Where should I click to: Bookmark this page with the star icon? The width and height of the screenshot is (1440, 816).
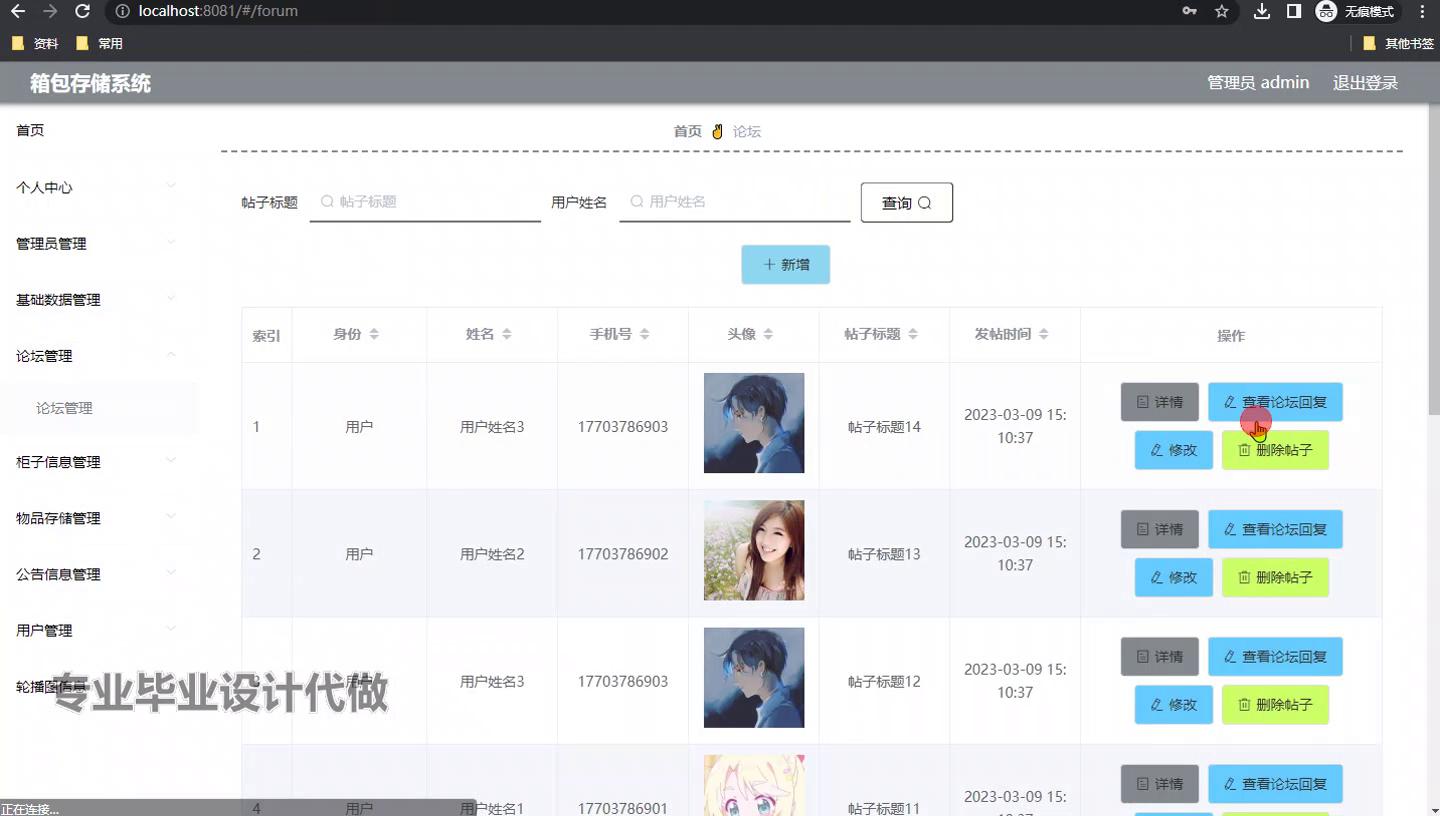(x=1221, y=11)
